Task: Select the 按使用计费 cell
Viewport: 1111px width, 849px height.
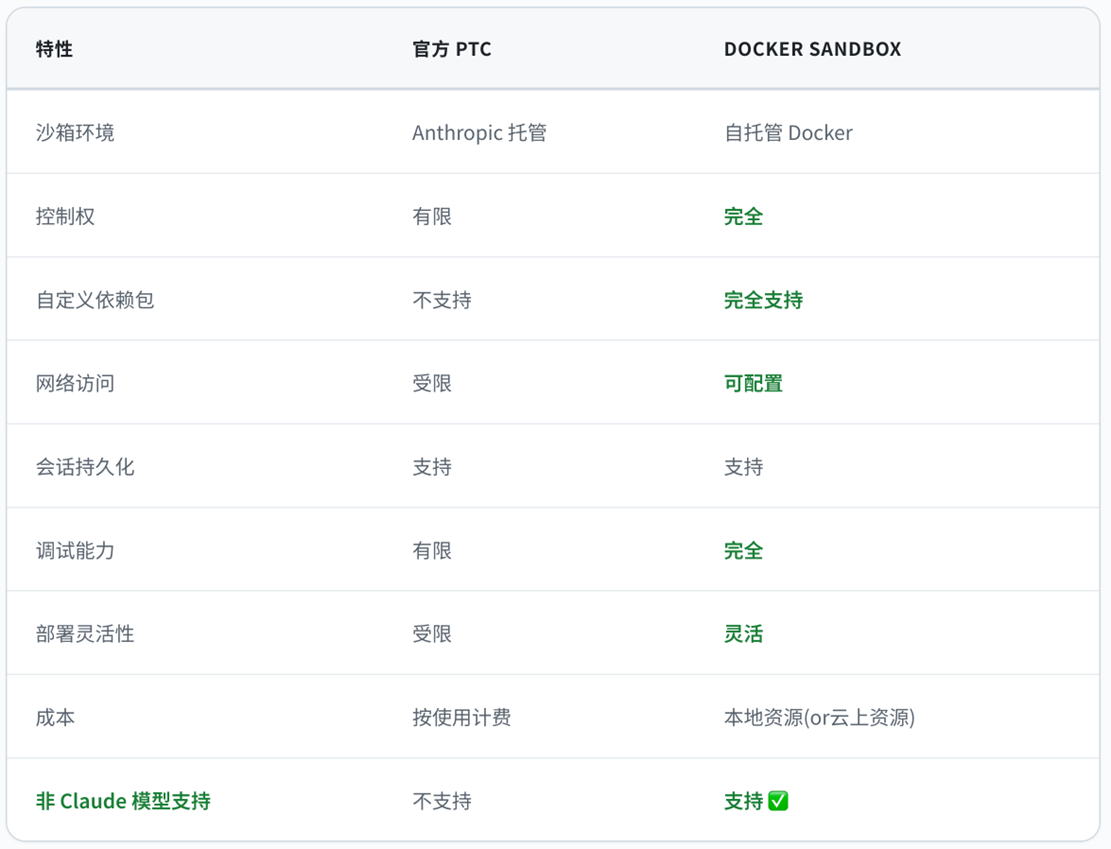Action: point(461,718)
